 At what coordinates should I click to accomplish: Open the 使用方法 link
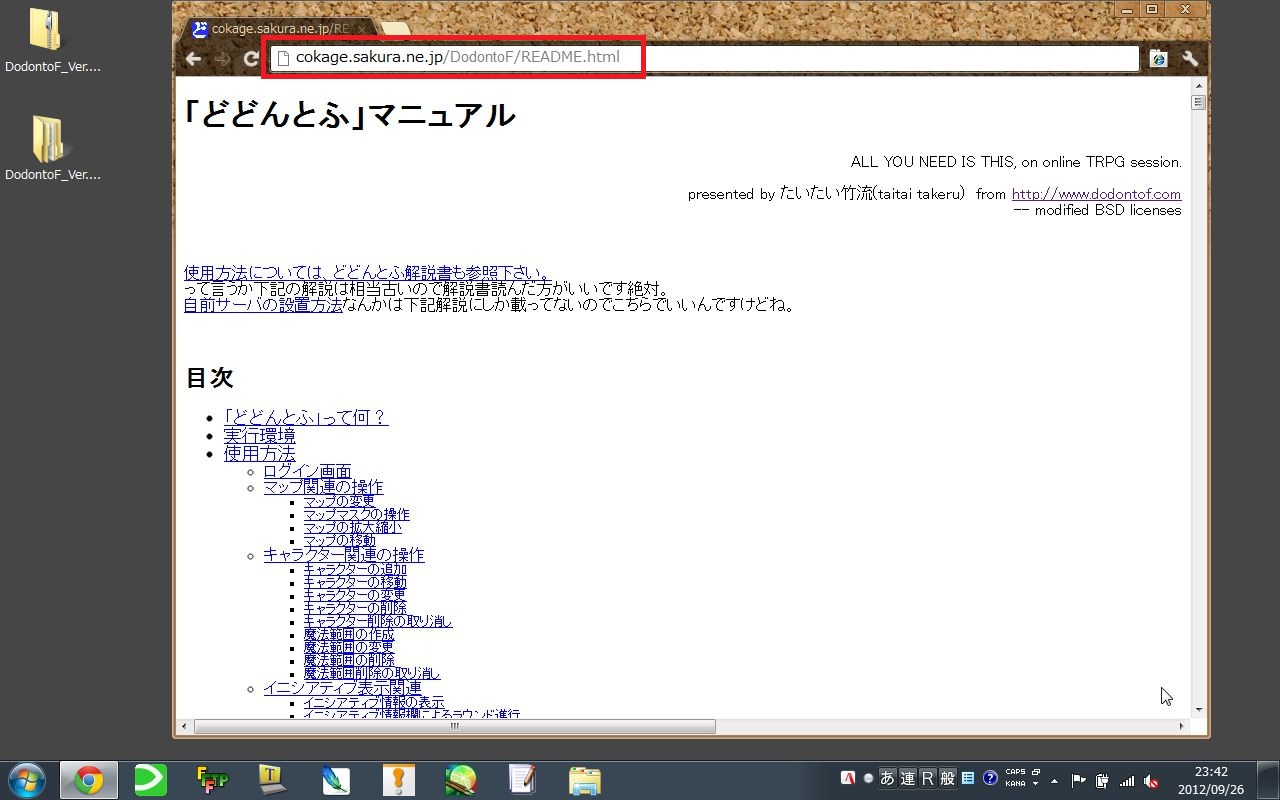pyautogui.click(x=260, y=454)
